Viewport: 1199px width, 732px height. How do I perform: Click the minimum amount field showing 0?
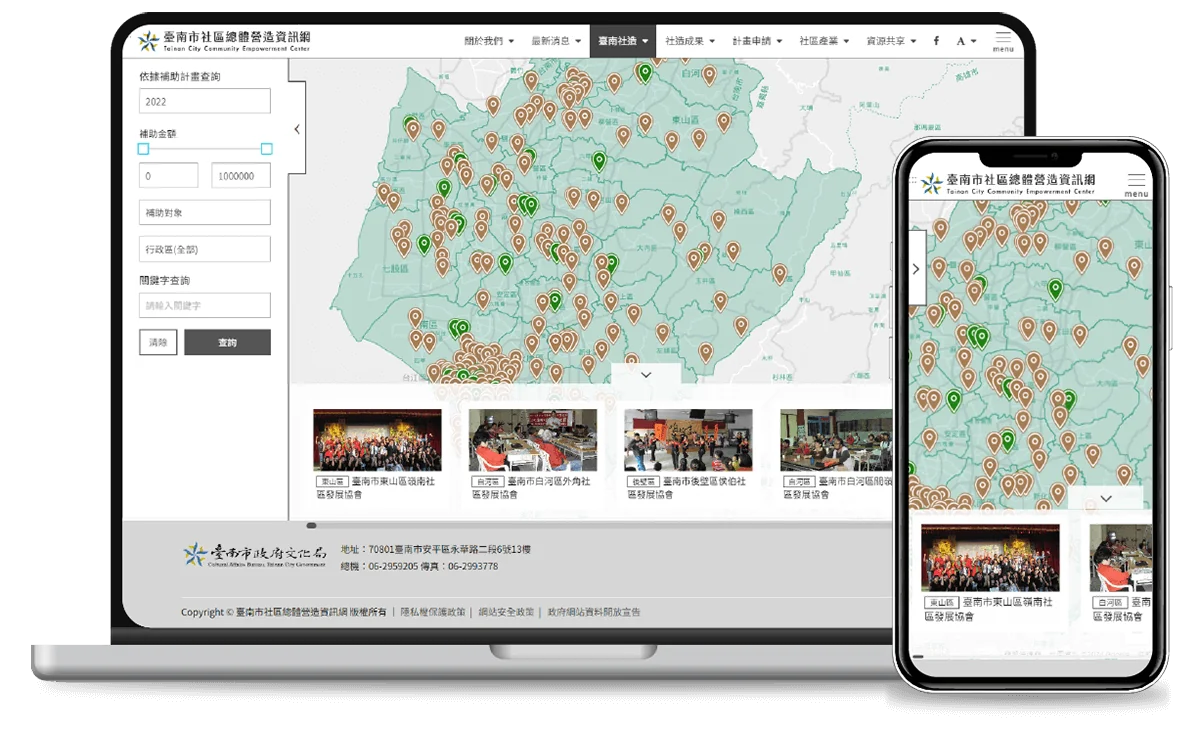tap(168, 175)
